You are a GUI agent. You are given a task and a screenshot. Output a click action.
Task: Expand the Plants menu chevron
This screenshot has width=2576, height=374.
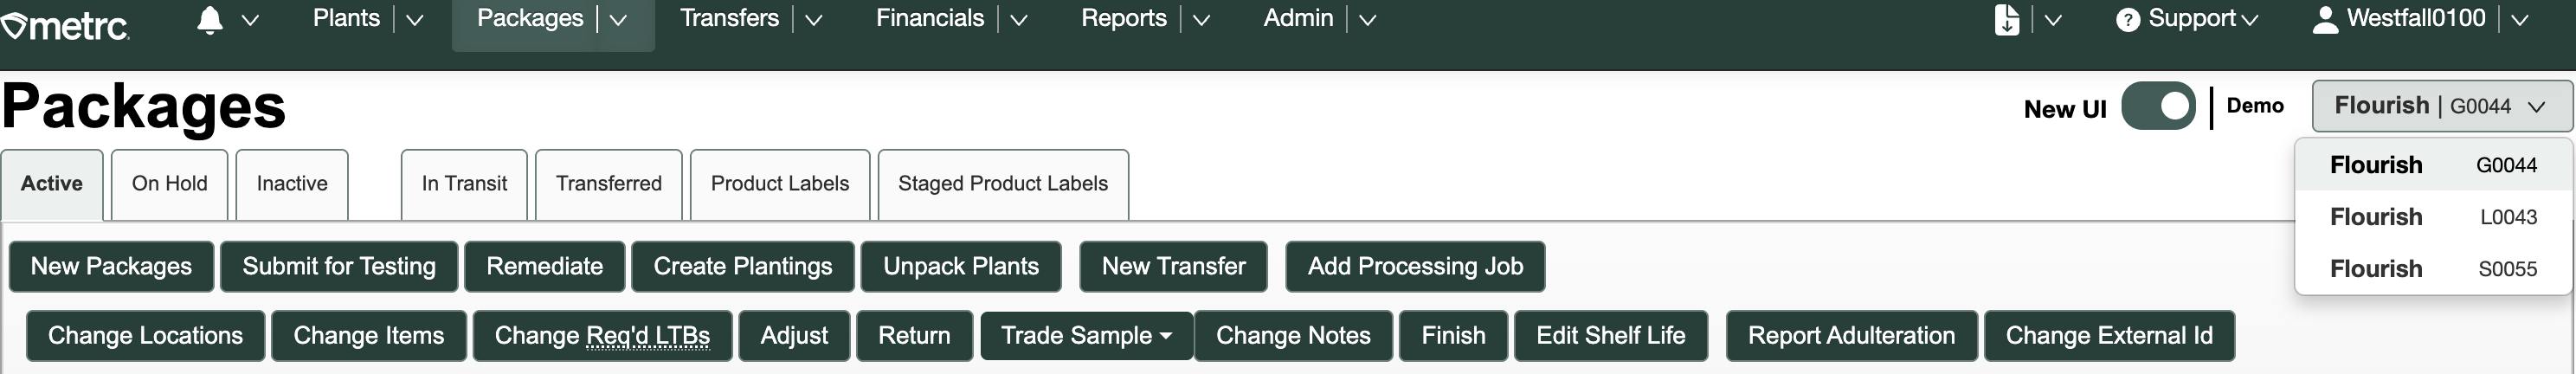pos(415,20)
